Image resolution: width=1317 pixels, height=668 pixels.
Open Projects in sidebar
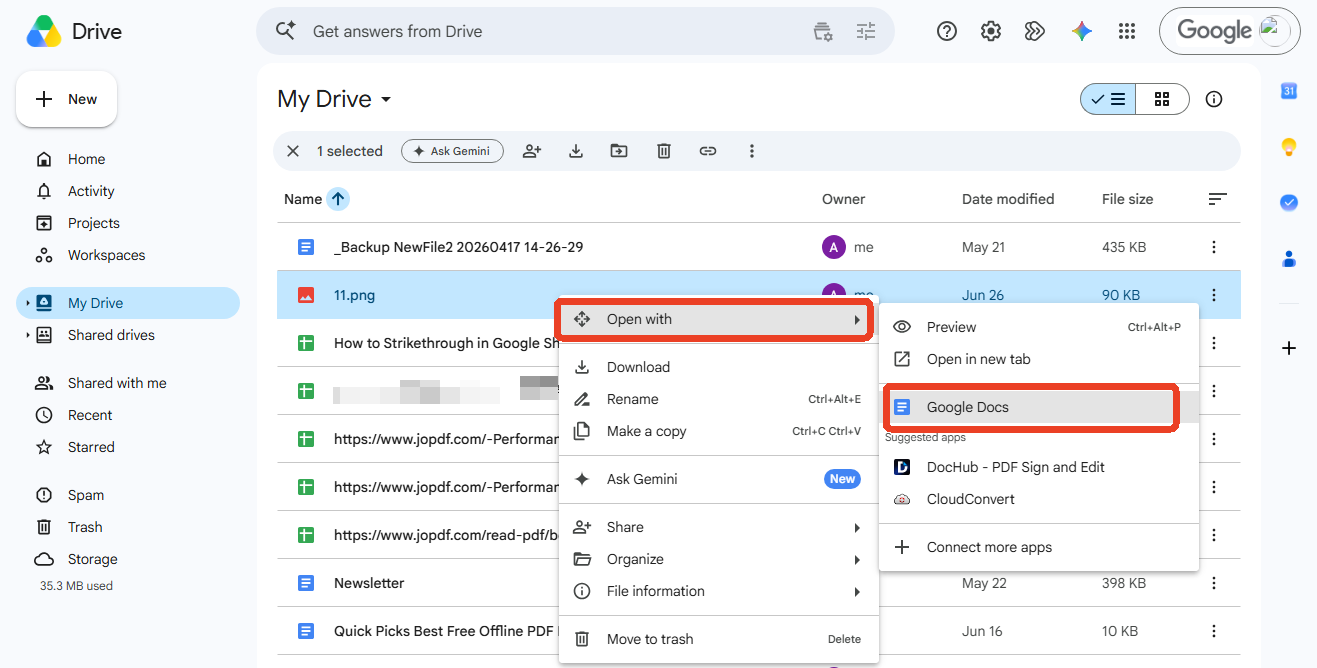pyautogui.click(x=128, y=223)
